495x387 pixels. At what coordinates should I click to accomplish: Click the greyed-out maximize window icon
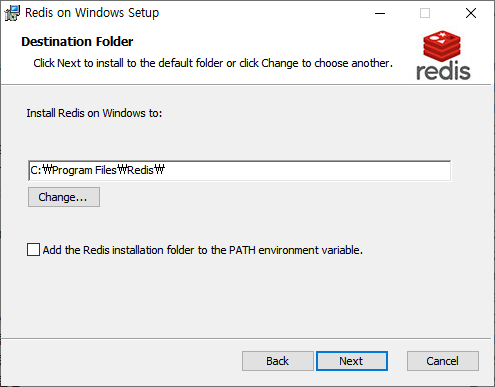click(425, 13)
